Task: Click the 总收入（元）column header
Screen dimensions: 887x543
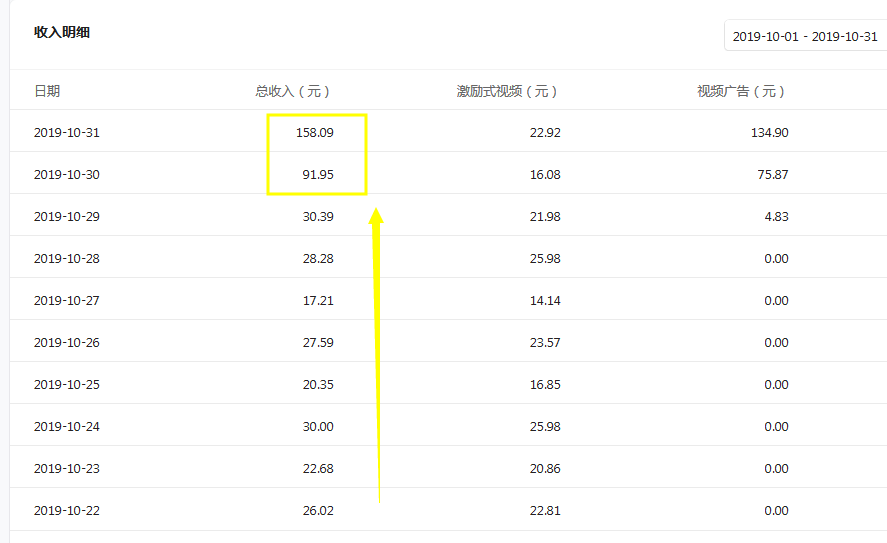Action: [x=292, y=91]
